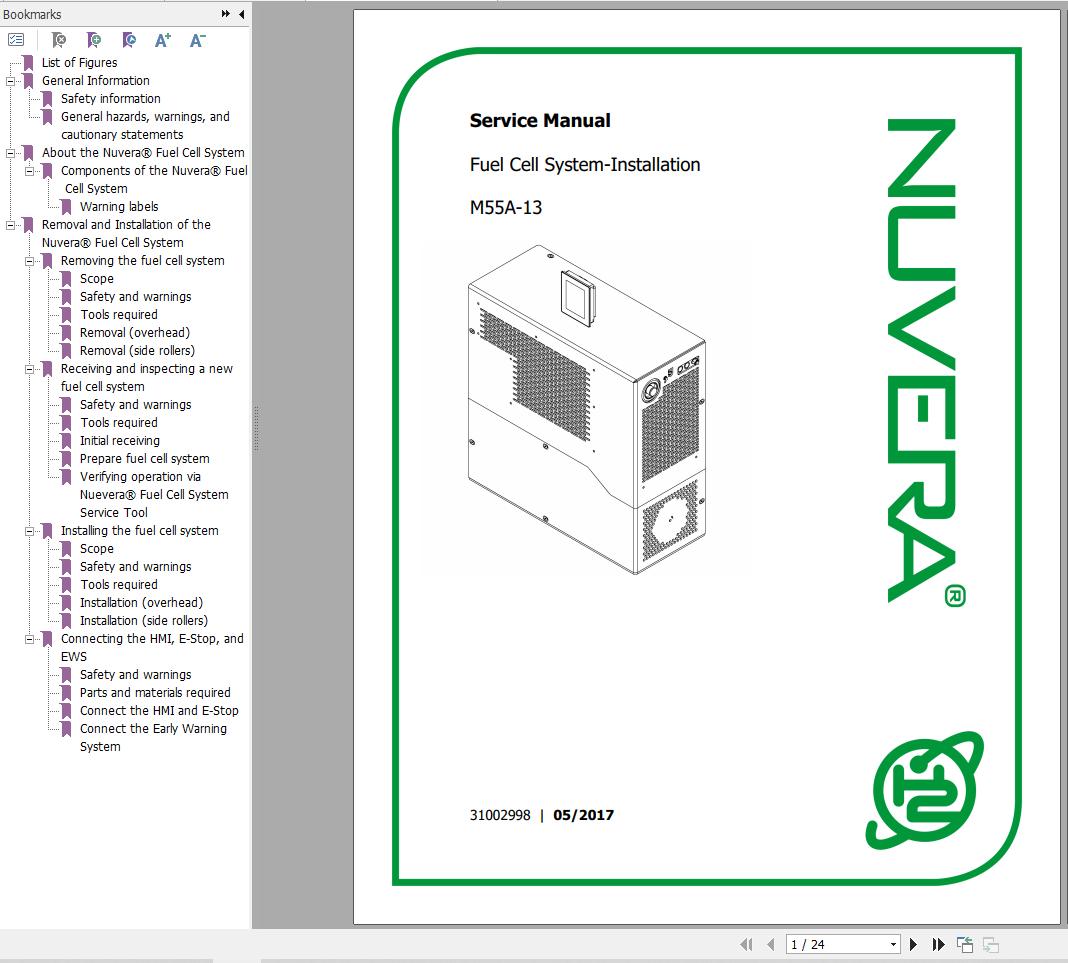
Task: Open Connect the HMI and E-Stop bookmark
Action: (159, 710)
